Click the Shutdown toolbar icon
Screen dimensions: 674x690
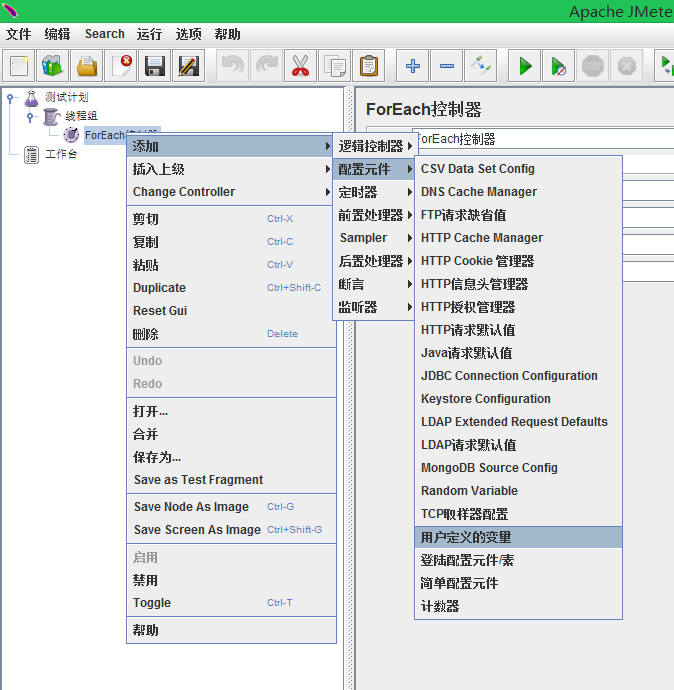click(626, 66)
